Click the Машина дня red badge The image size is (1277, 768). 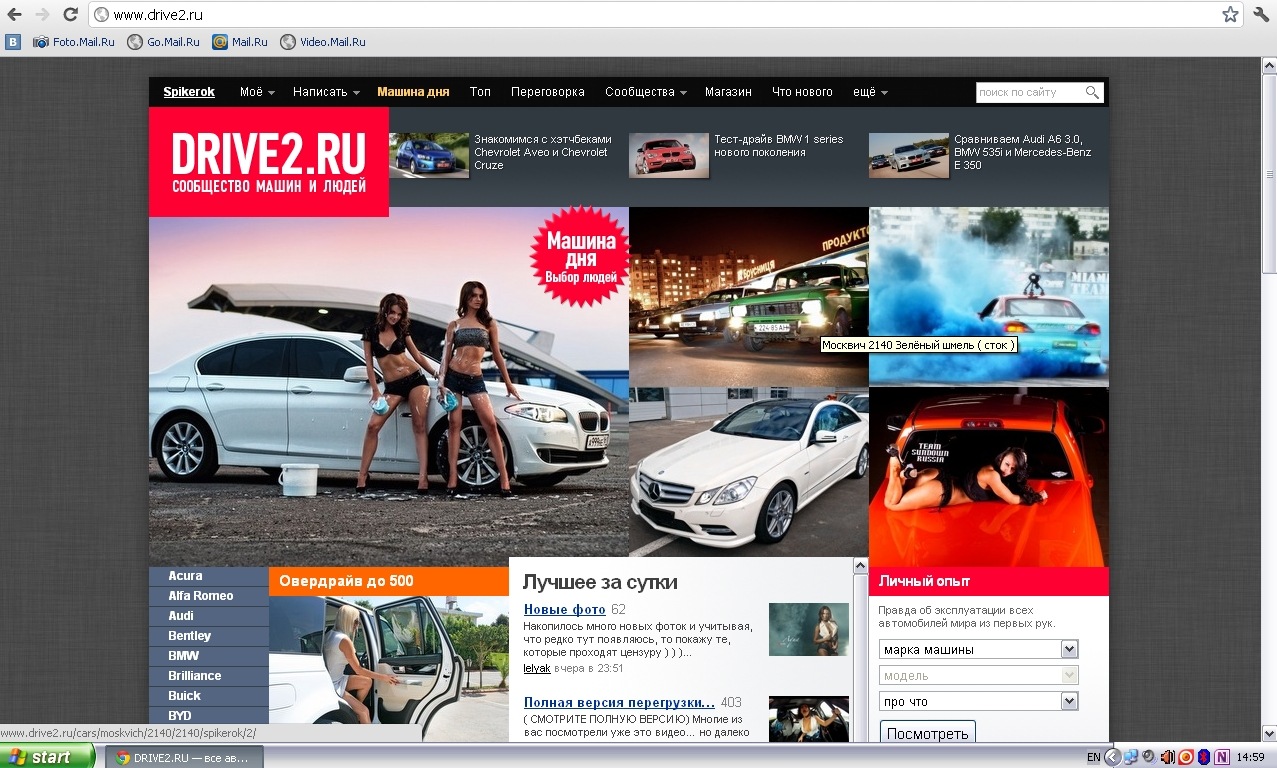tap(581, 258)
